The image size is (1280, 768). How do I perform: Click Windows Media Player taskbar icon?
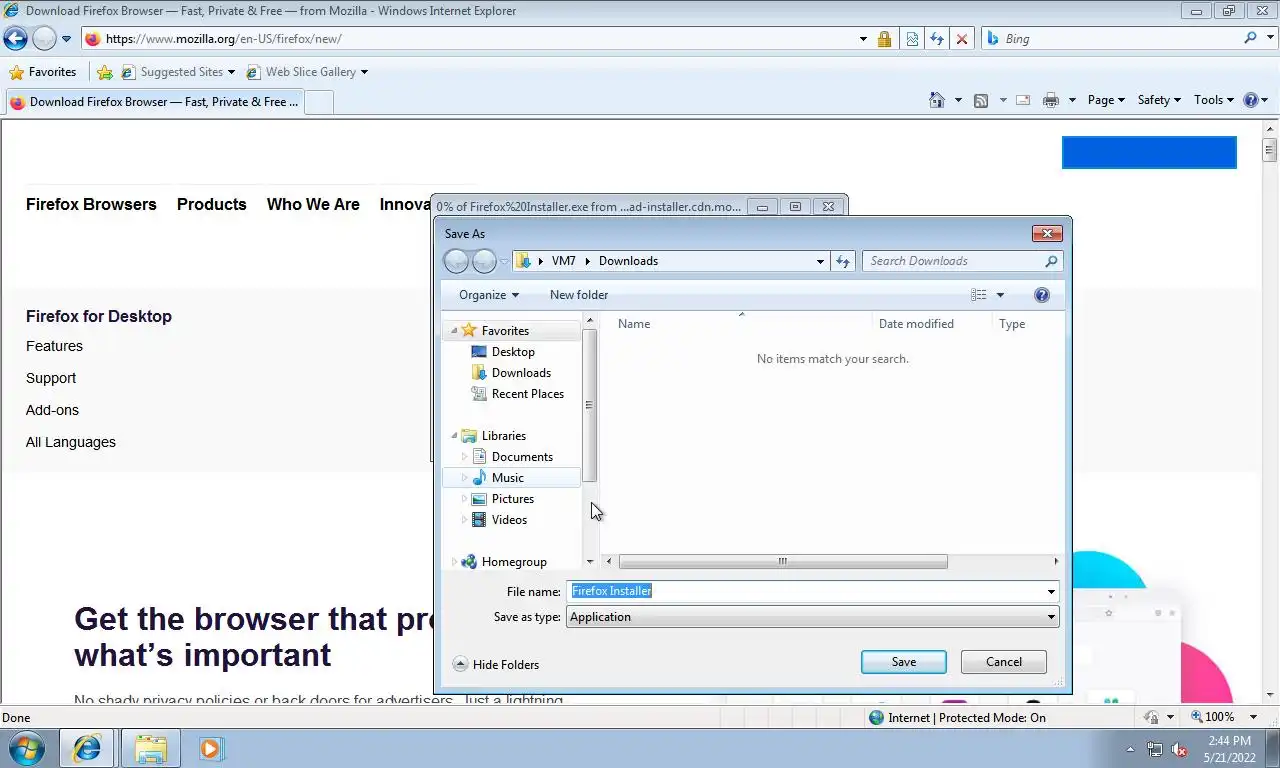211,748
